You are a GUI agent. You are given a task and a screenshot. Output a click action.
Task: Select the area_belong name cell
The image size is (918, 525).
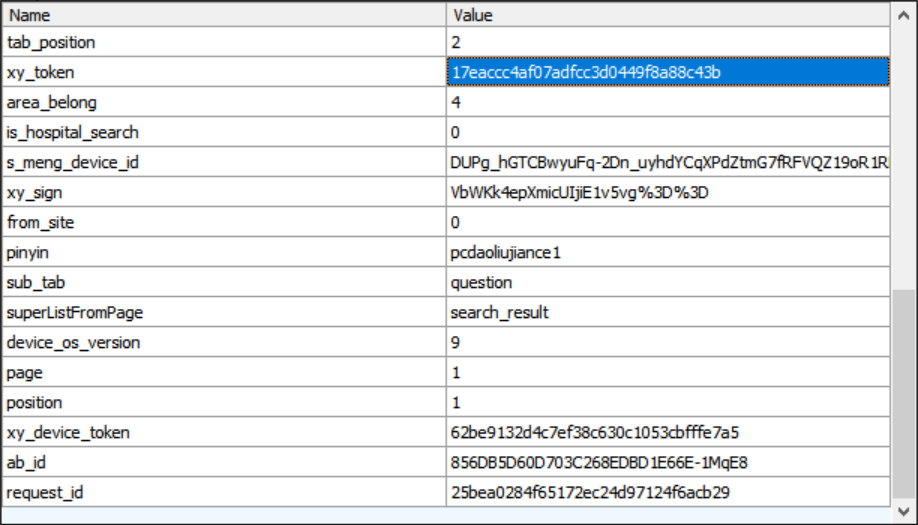[x=224, y=102]
